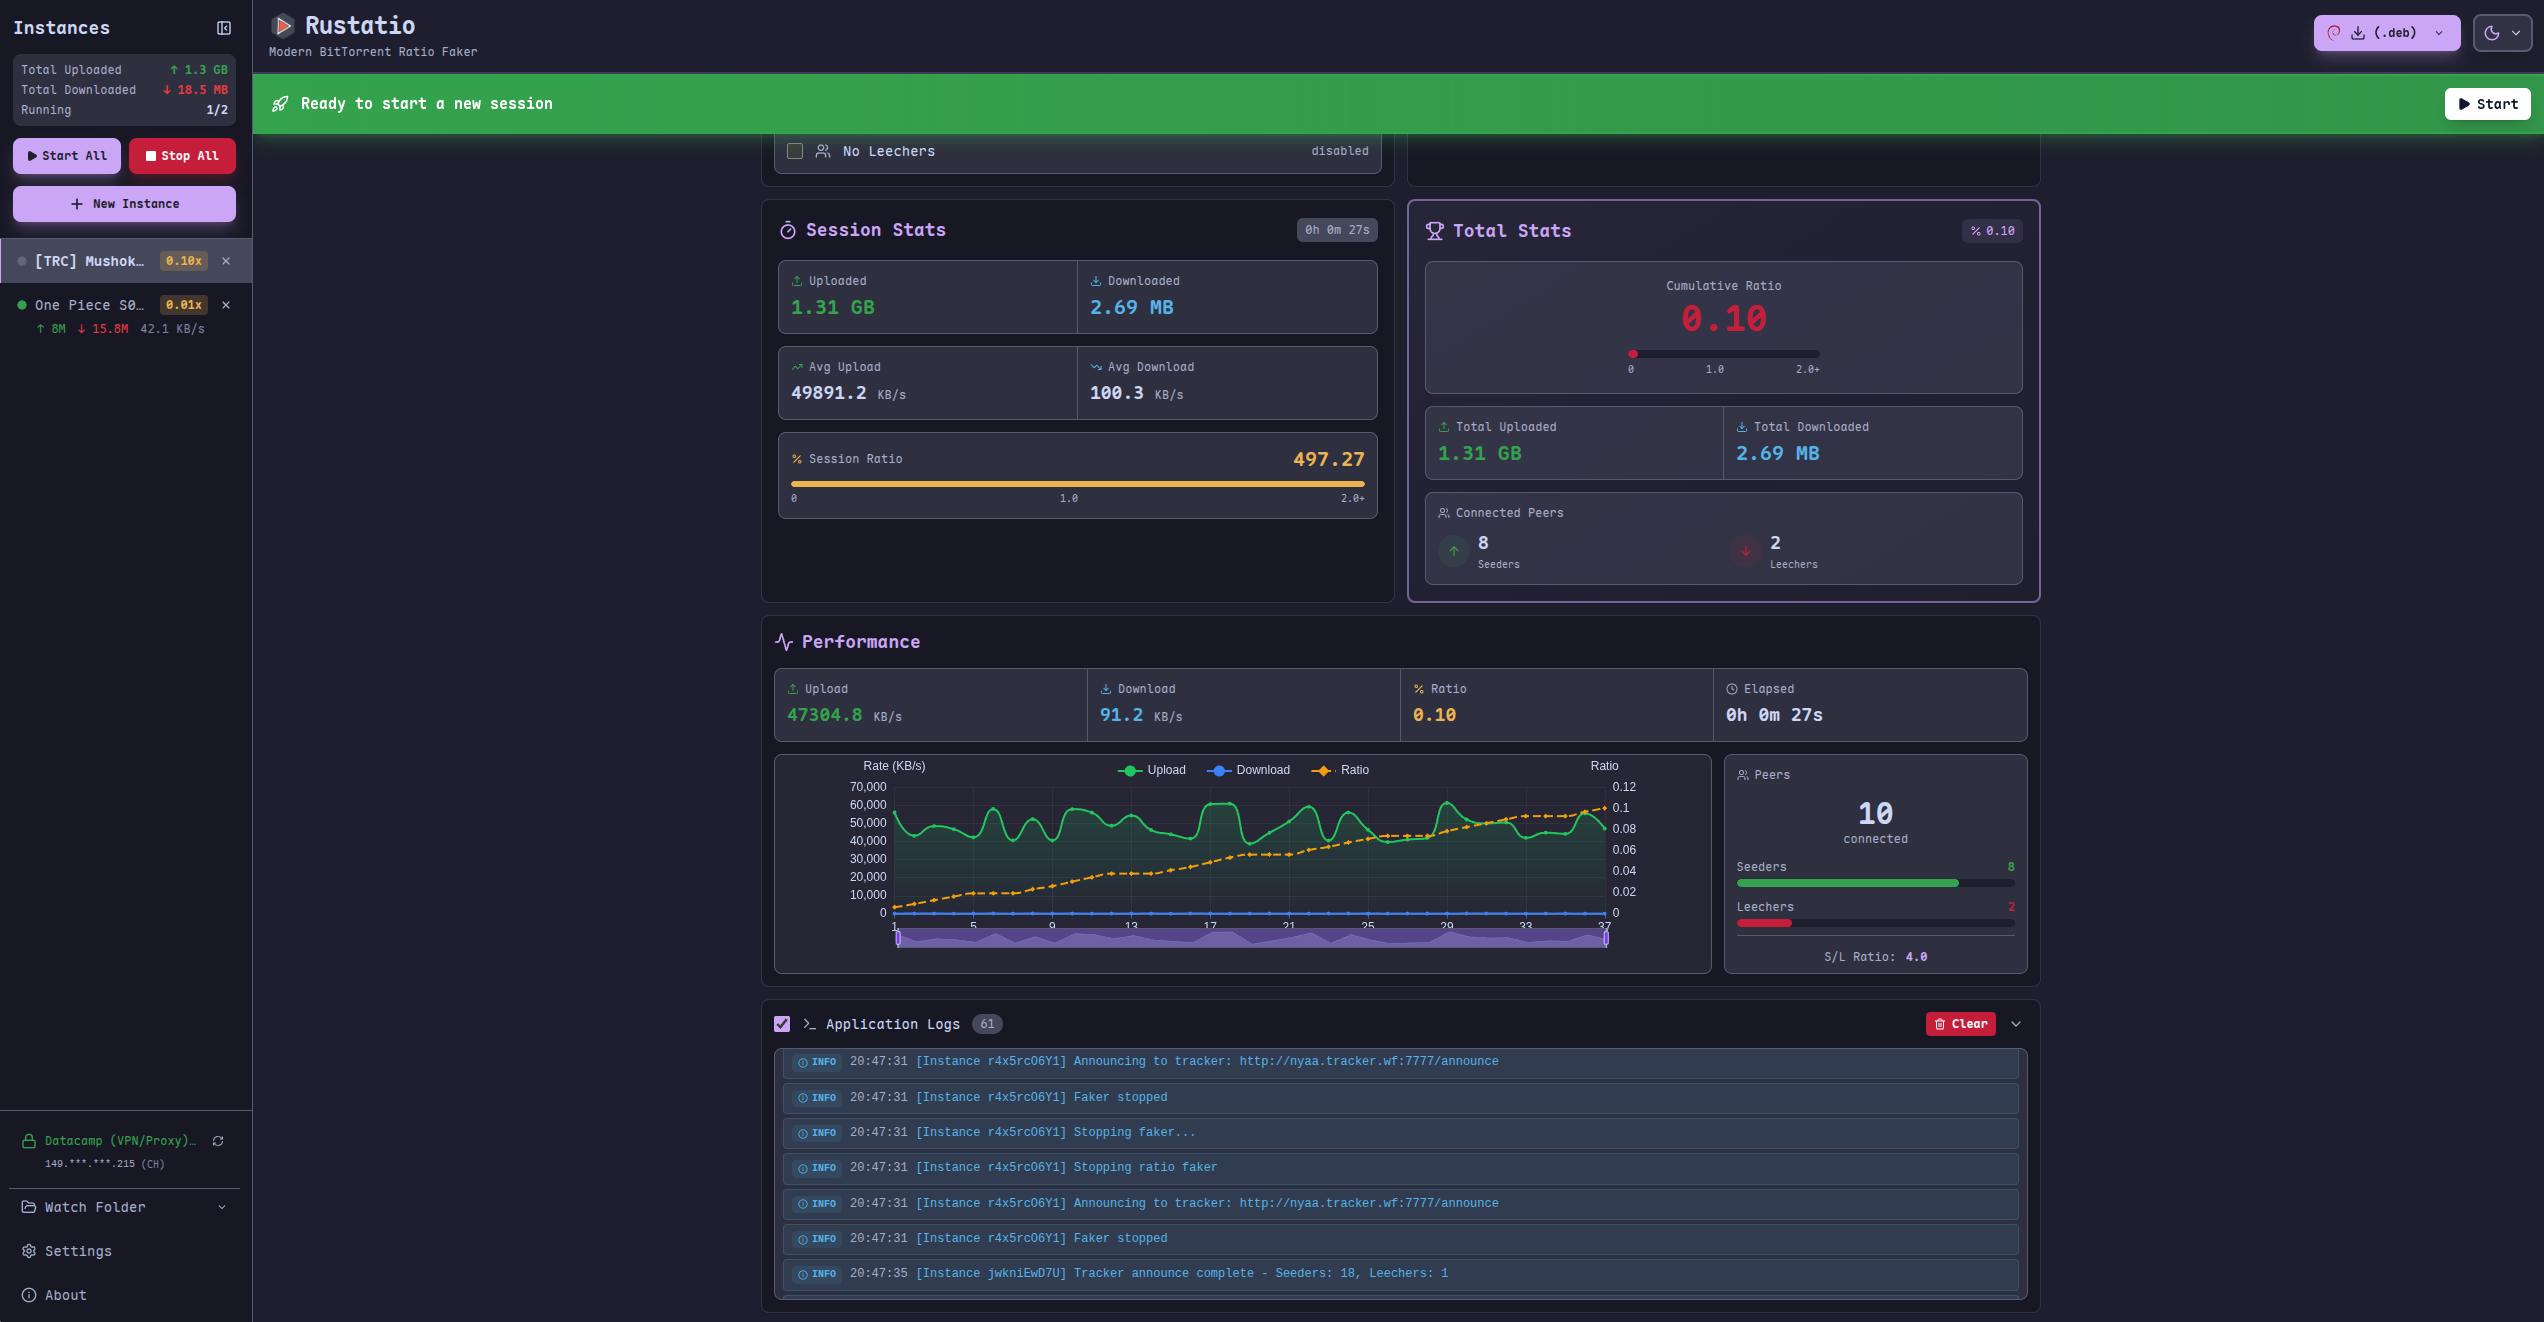This screenshot has width=2544, height=1322.
Task: Click the Leechers red arrow icon
Action: 1746,551
